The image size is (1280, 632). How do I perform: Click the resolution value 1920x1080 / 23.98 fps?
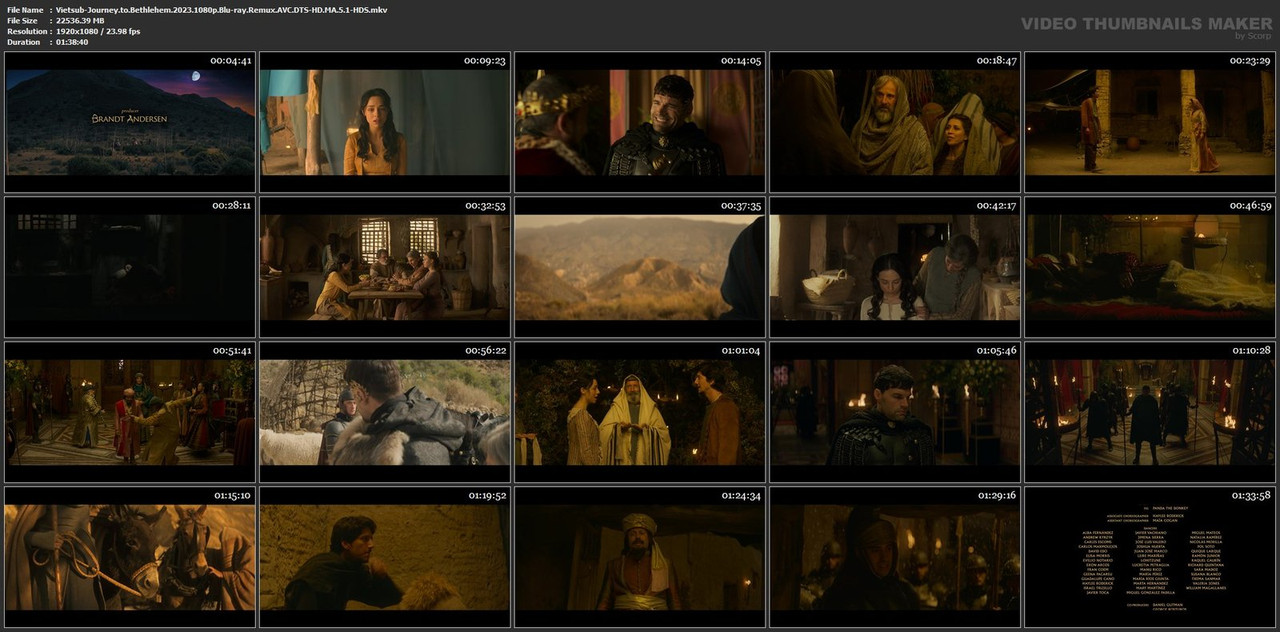coord(97,32)
